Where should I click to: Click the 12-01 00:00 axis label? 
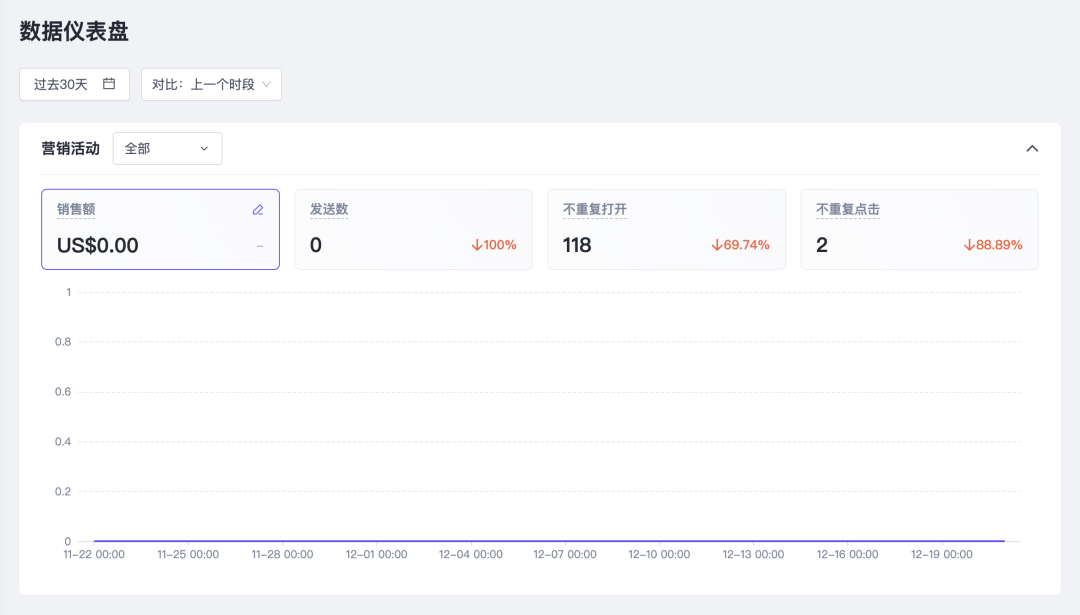(376, 554)
